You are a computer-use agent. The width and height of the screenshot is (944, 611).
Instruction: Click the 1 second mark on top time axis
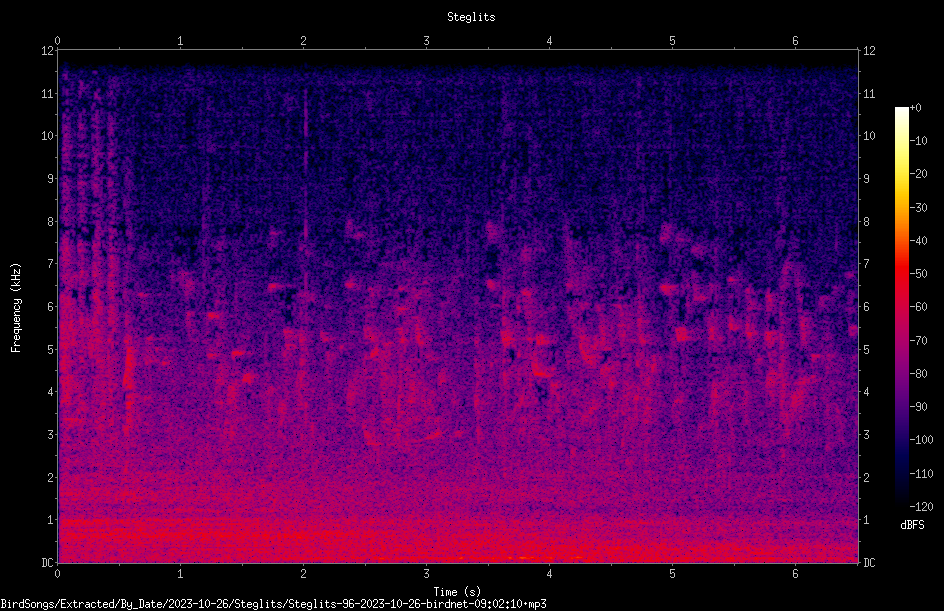(180, 41)
